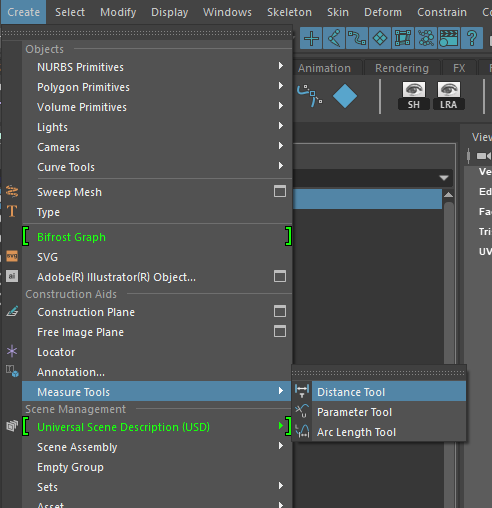Image resolution: width=492 pixels, height=508 pixels.
Task: Click the Adobe Illustrator ai icon
Action: tap(12, 276)
